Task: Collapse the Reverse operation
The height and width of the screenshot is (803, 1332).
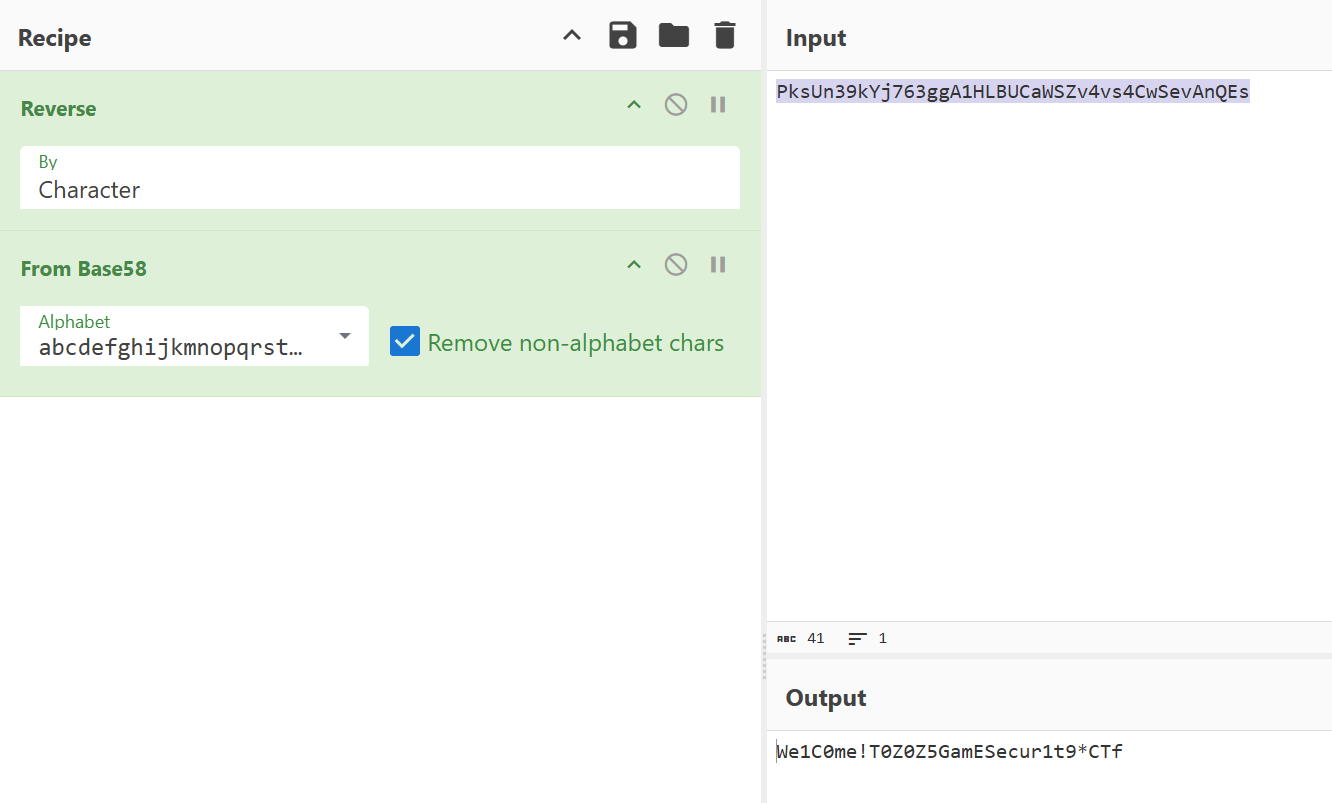Action: tap(634, 105)
